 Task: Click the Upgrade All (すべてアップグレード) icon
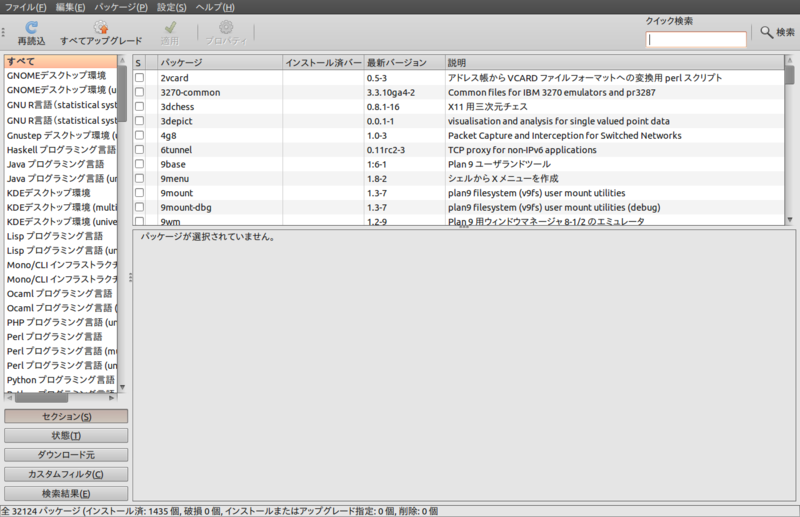[x=101, y=27]
